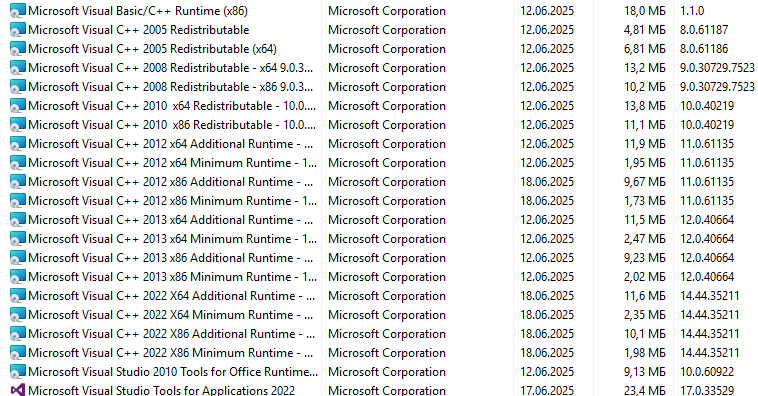Click the size value "13,2 МБ"
Screen dimensions: 758x396
(x=644, y=68)
